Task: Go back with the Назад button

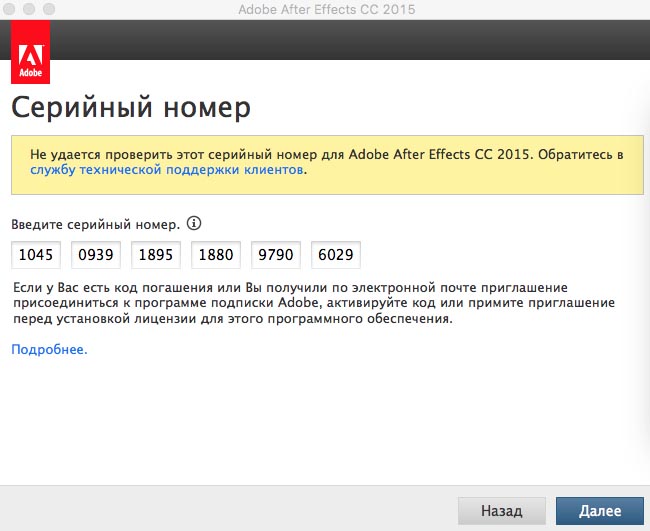Action: 502,511
